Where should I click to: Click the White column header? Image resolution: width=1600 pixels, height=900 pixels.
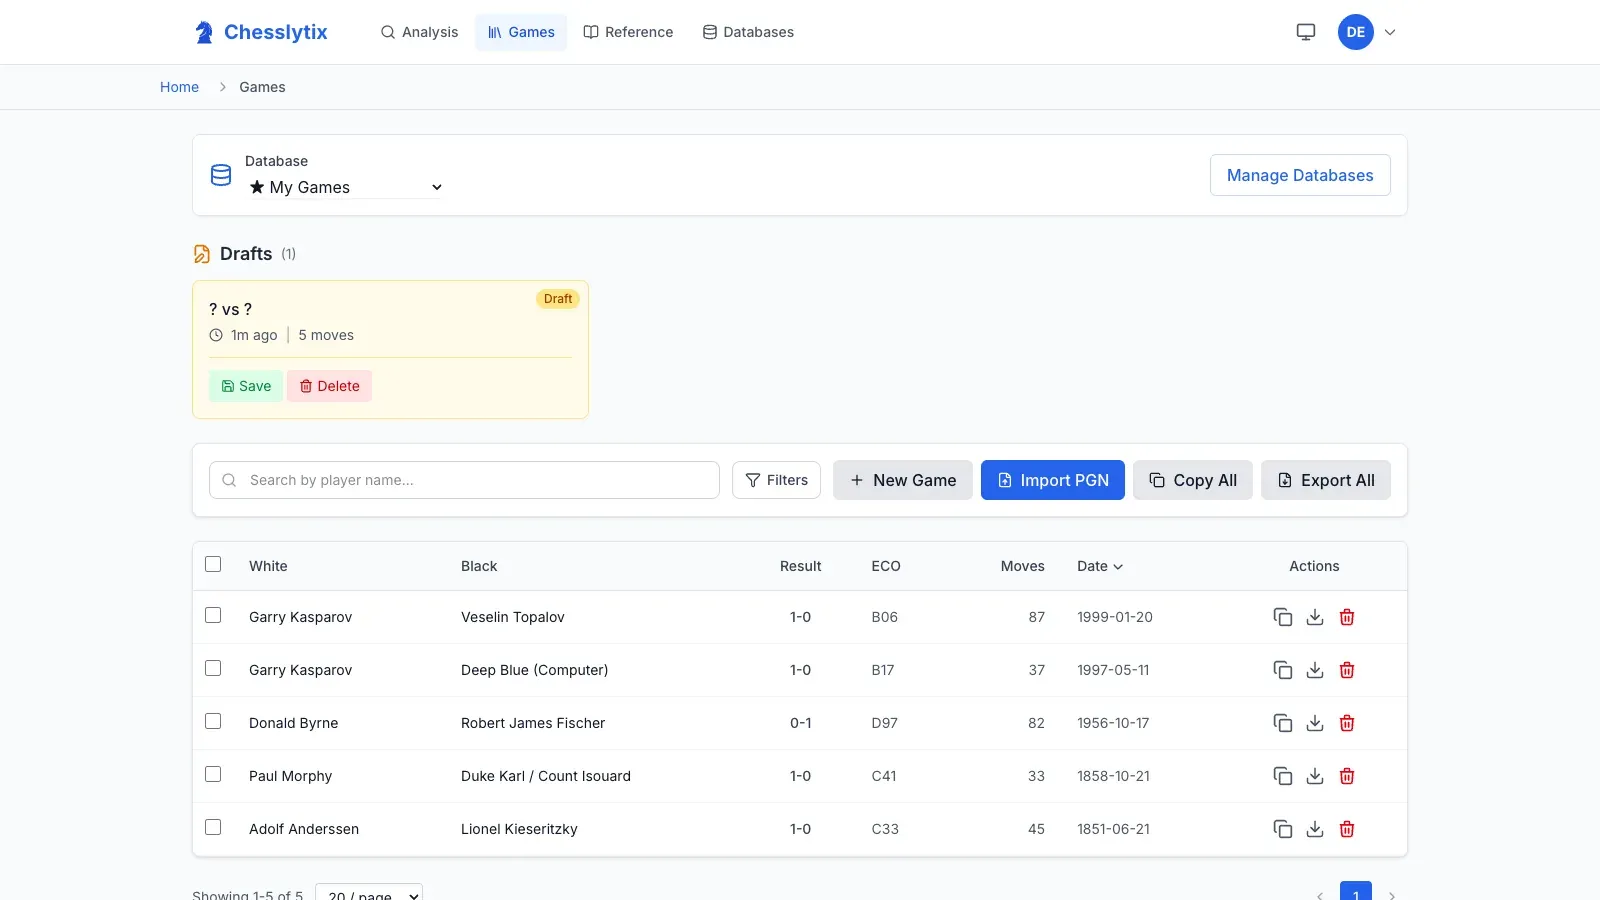(x=268, y=566)
